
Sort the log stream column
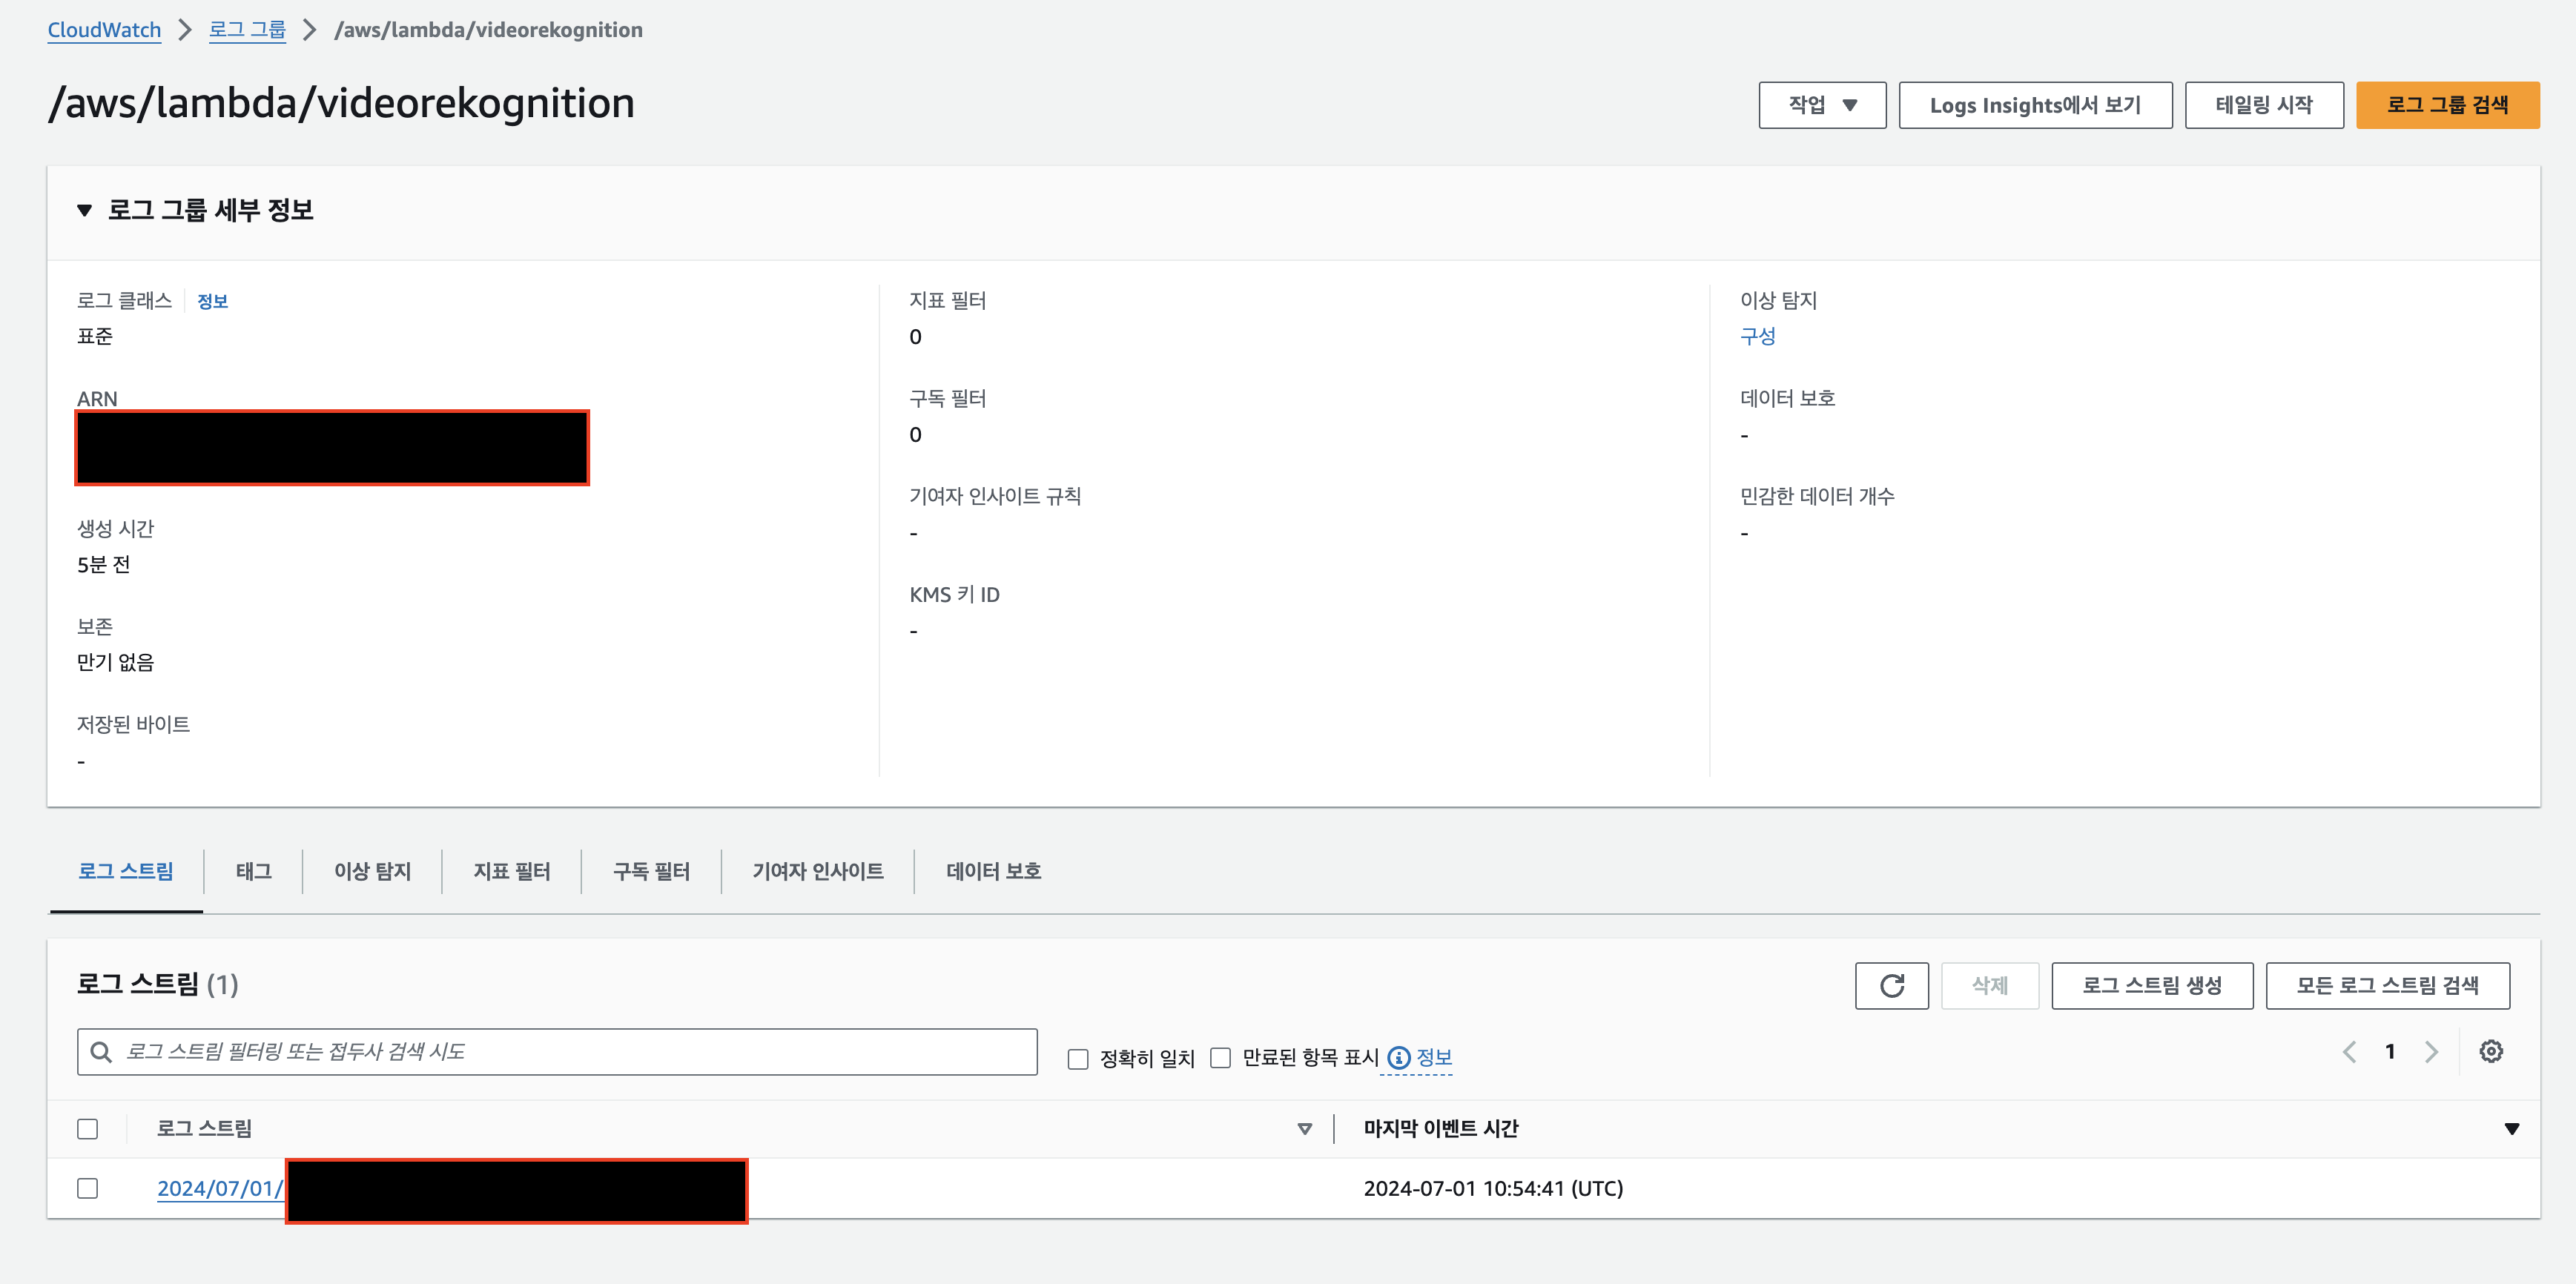(1304, 1128)
